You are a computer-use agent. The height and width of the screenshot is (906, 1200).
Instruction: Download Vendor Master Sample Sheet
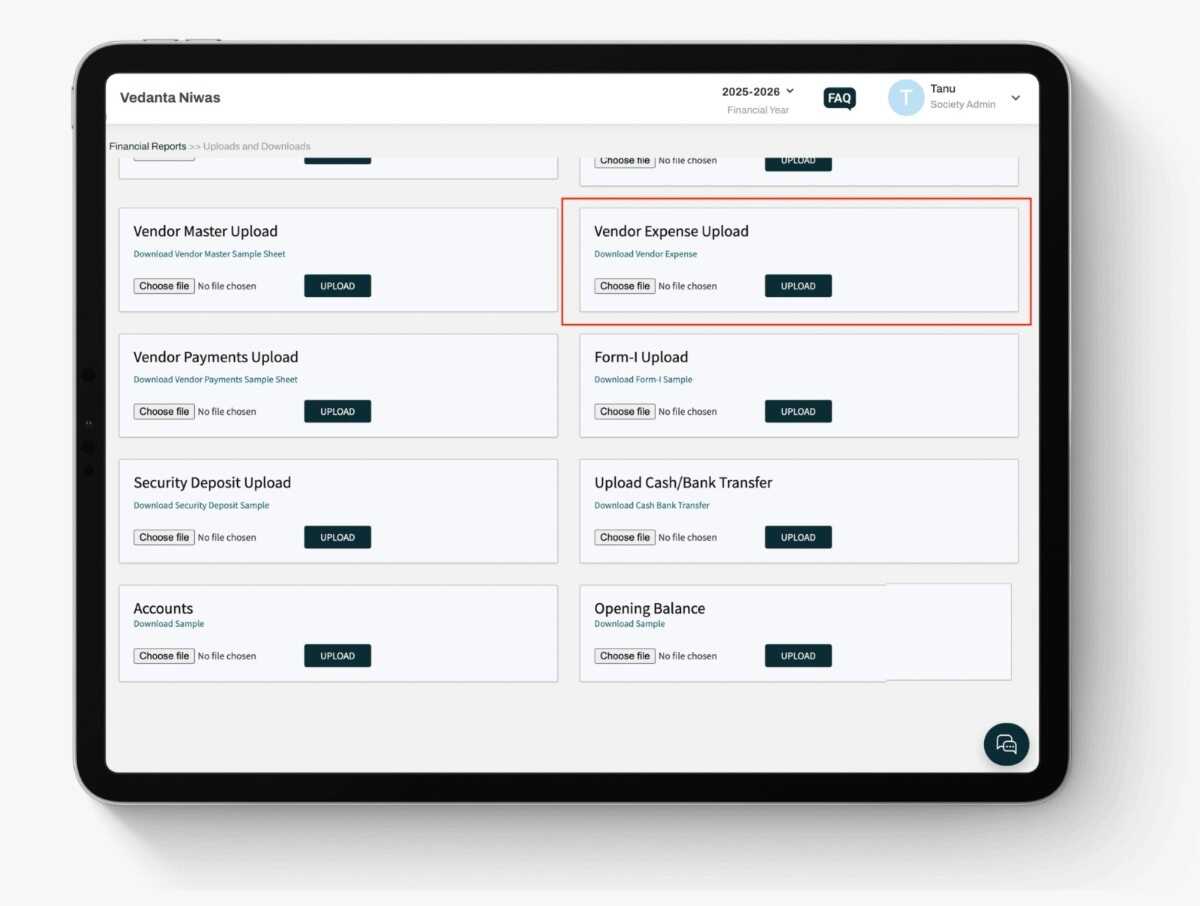[x=210, y=254]
